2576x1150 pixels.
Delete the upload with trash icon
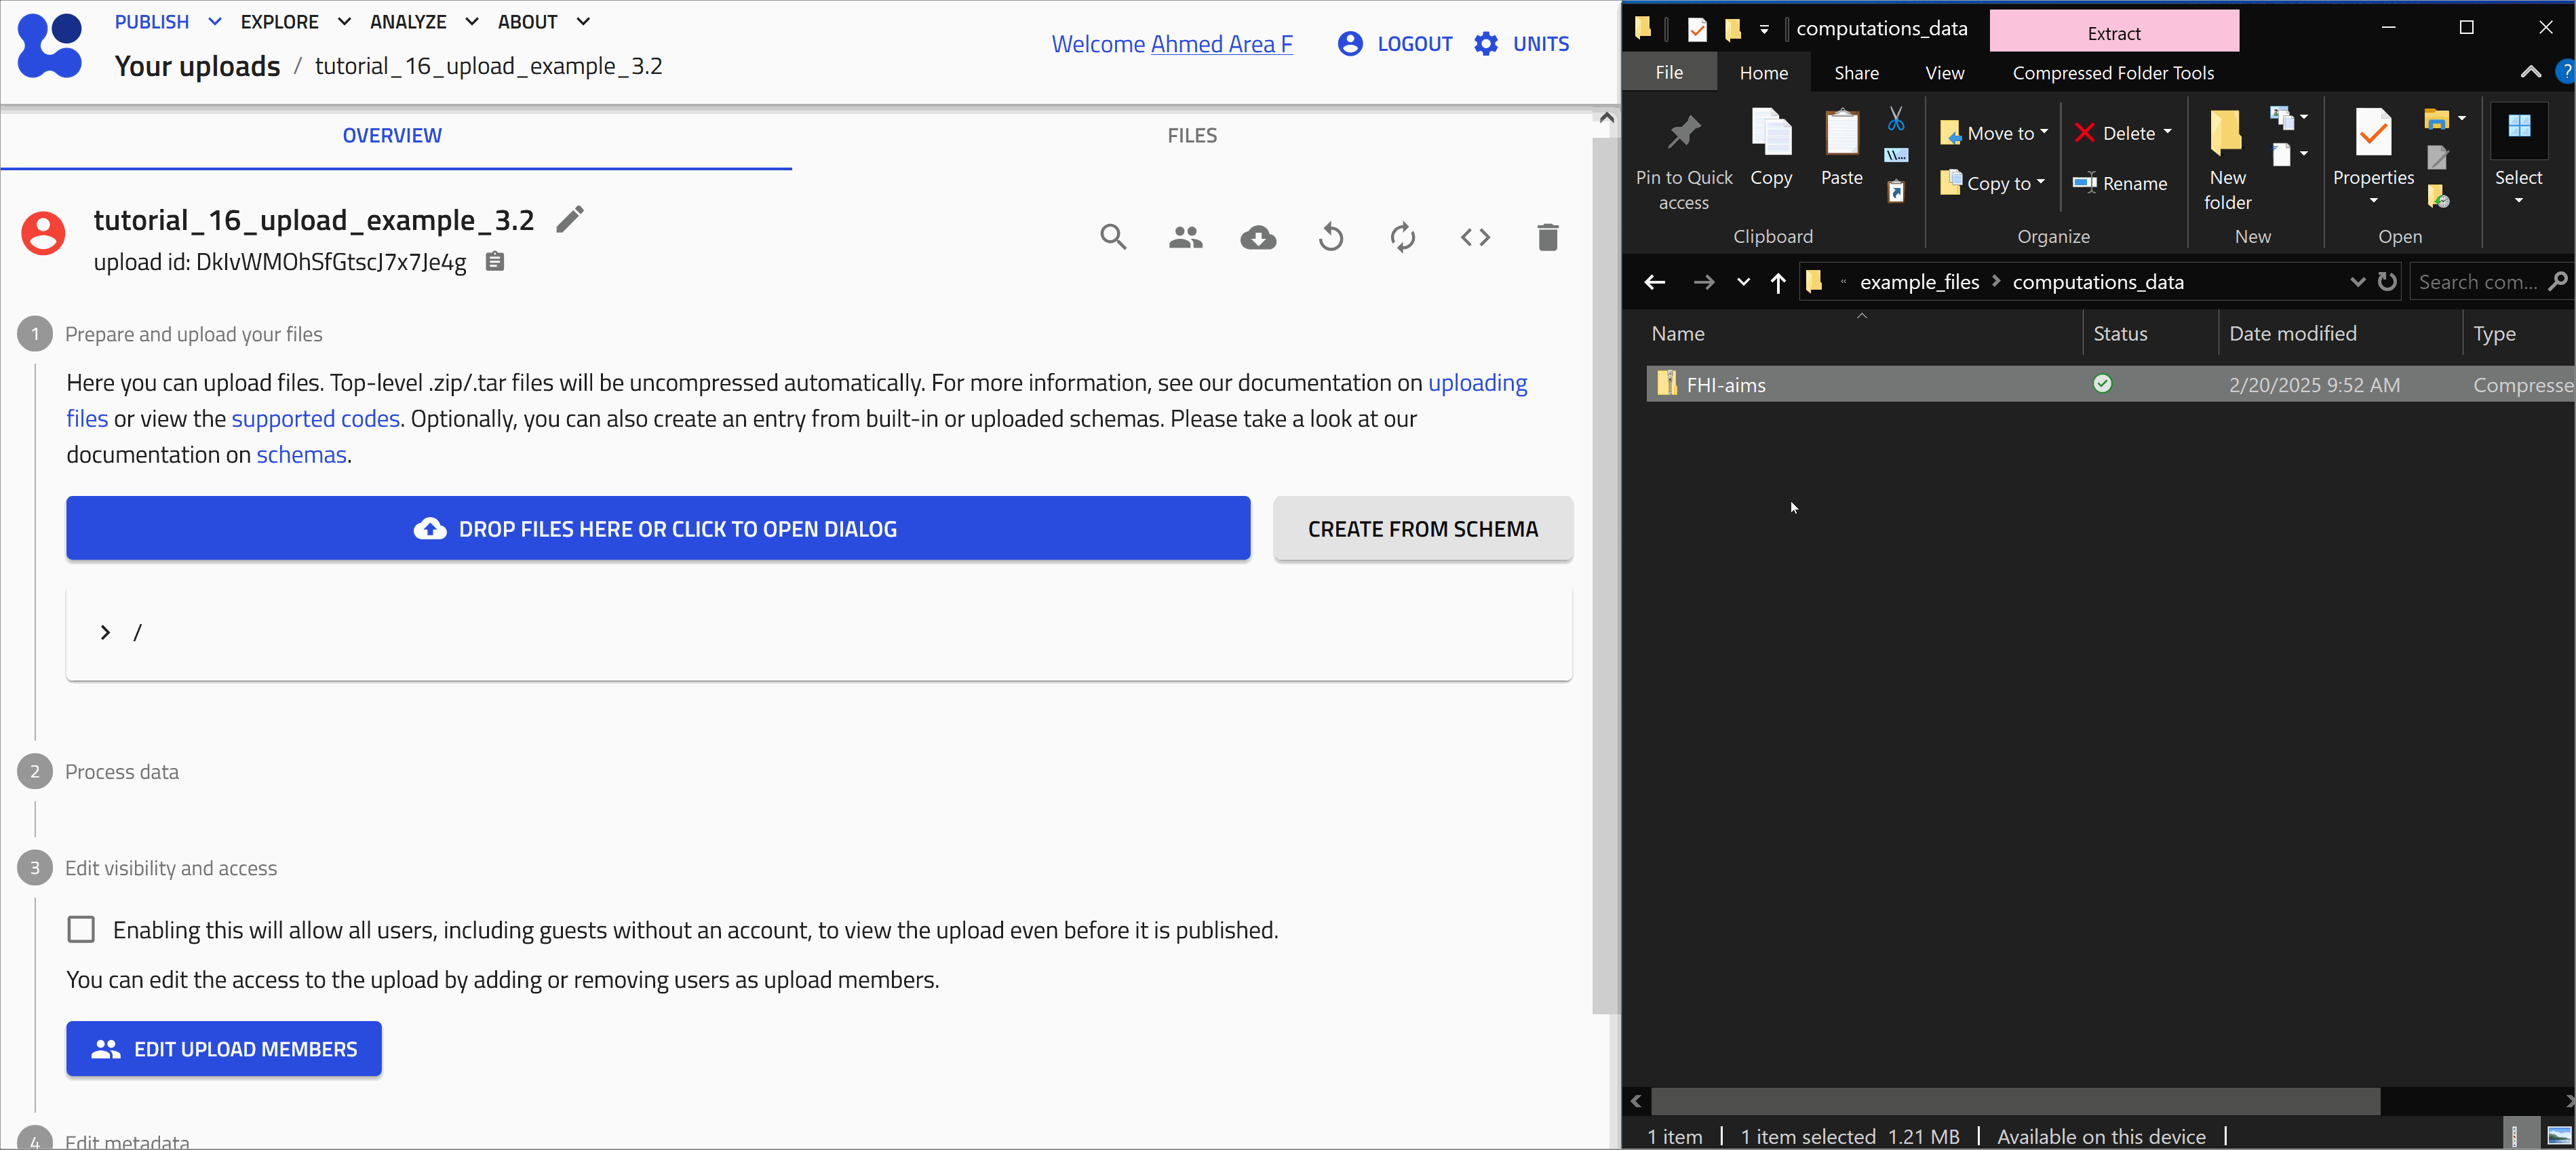pyautogui.click(x=1547, y=238)
